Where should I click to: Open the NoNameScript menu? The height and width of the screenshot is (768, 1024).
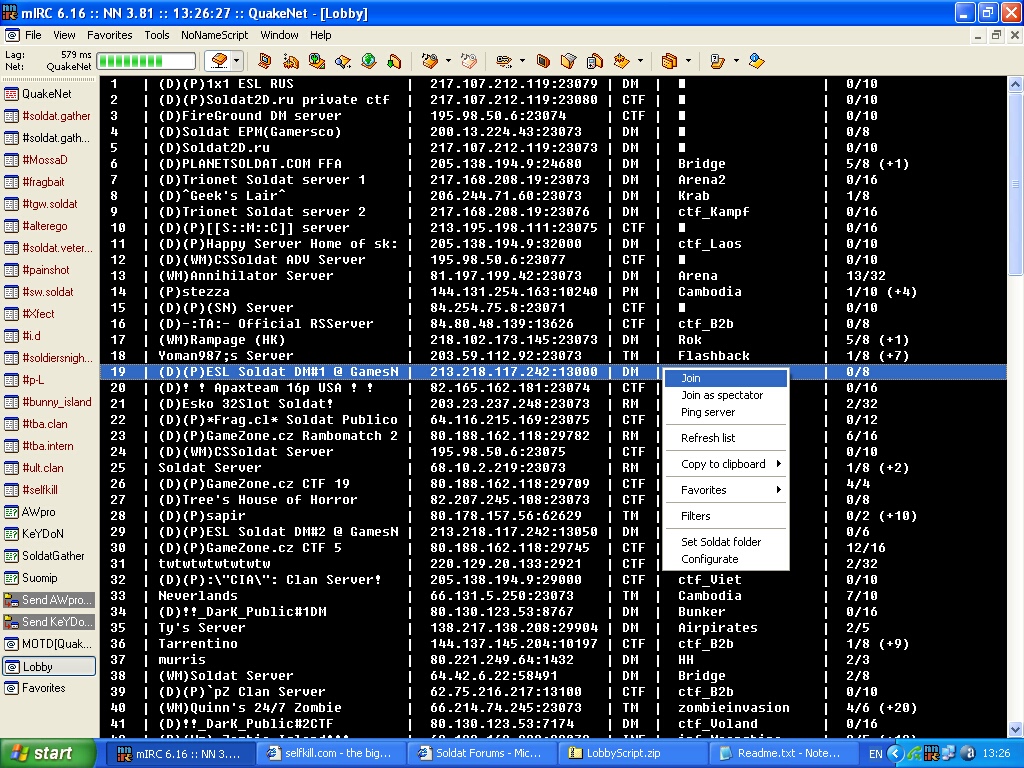214,35
